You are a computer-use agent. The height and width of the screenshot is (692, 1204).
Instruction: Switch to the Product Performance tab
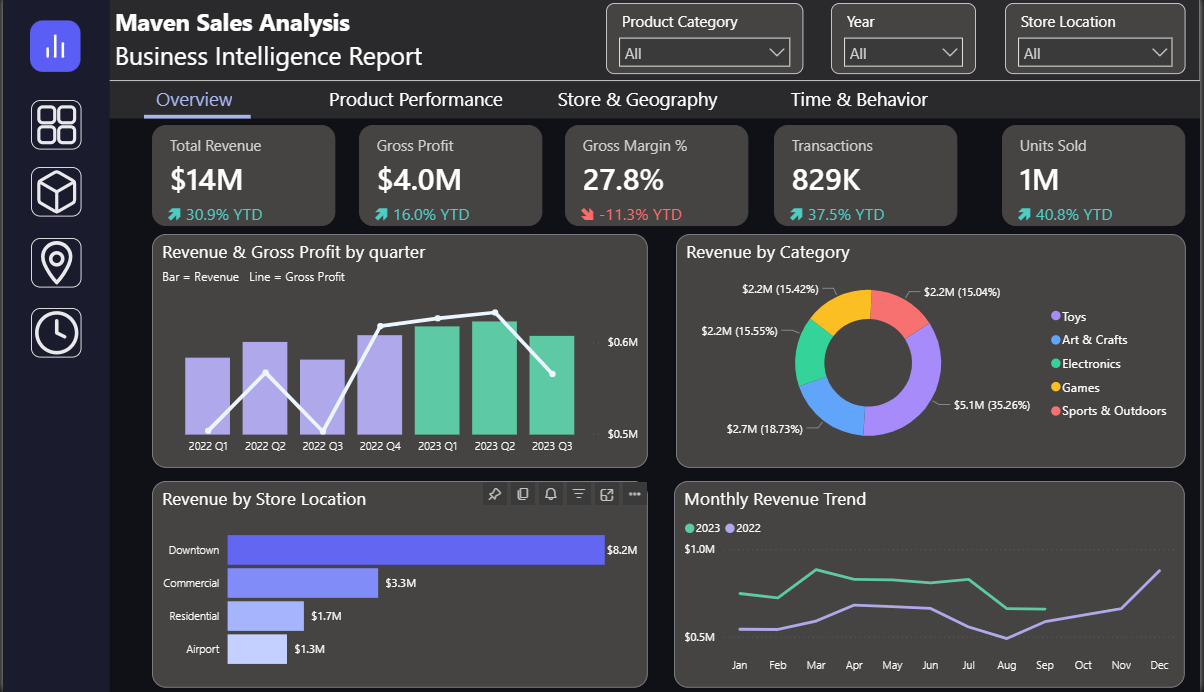(416, 99)
